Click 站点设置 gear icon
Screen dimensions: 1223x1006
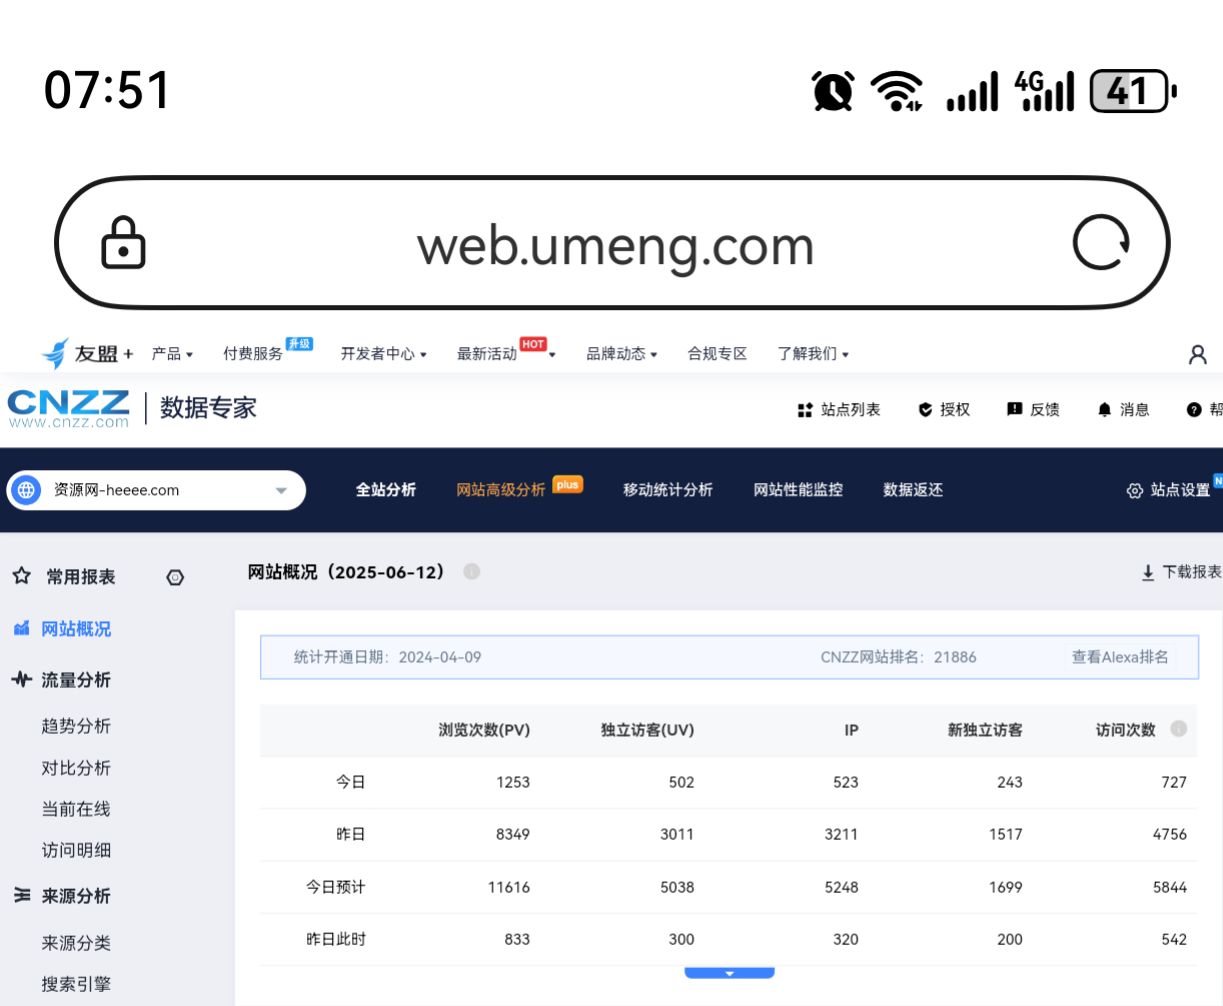[1134, 491]
